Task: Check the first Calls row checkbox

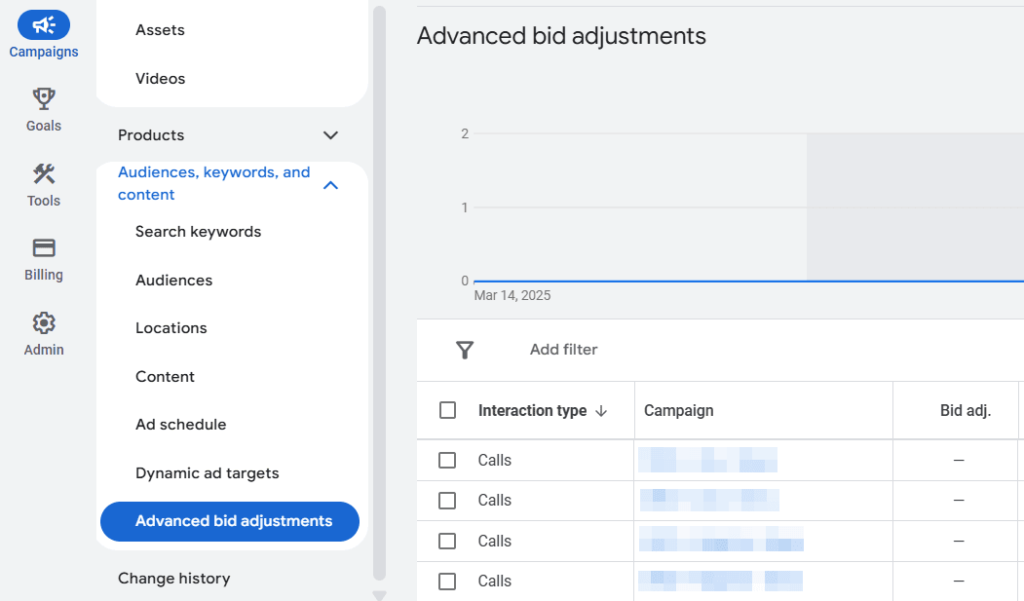Action: 447,459
